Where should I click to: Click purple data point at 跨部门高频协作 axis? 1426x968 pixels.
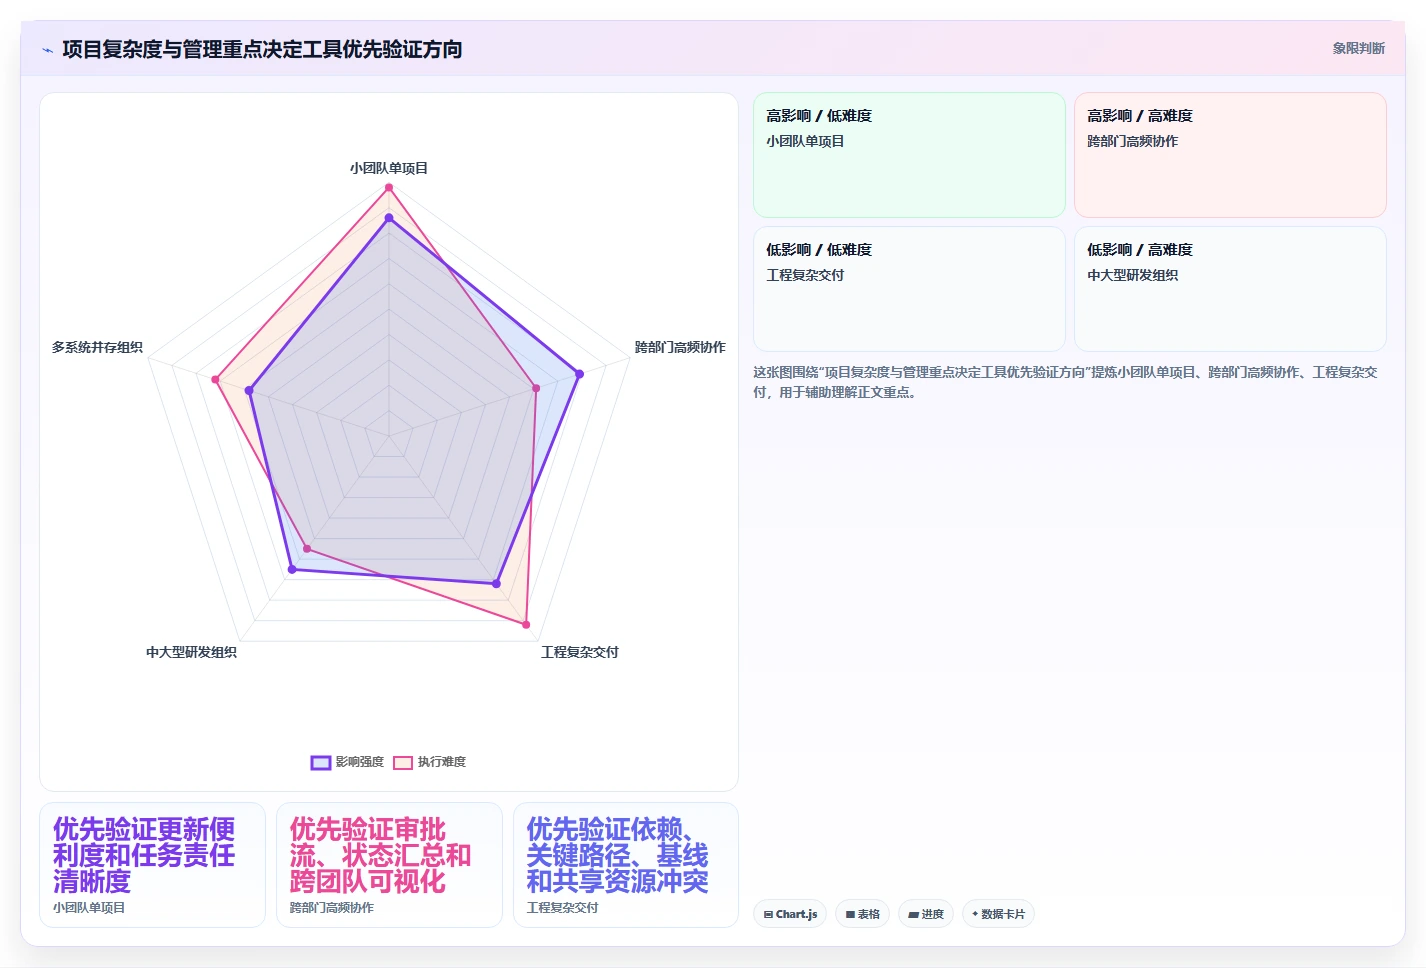pos(579,374)
